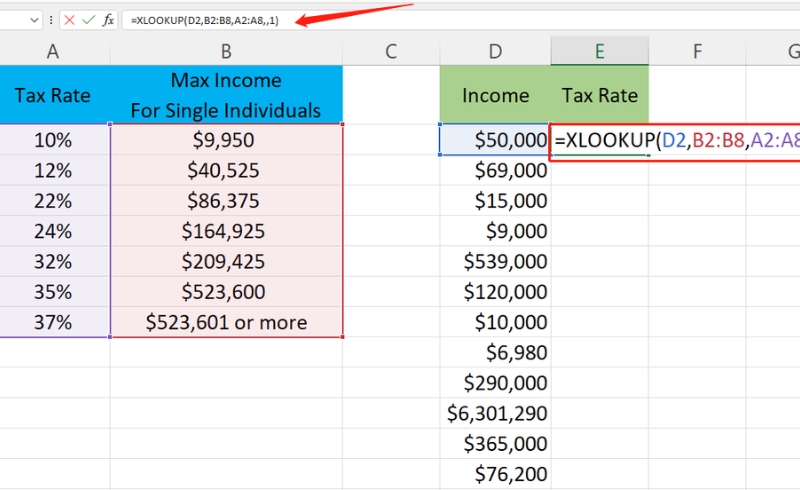Click the $6,301,290 income cell
Screen dimensions: 800x490
pyautogui.click(x=495, y=412)
